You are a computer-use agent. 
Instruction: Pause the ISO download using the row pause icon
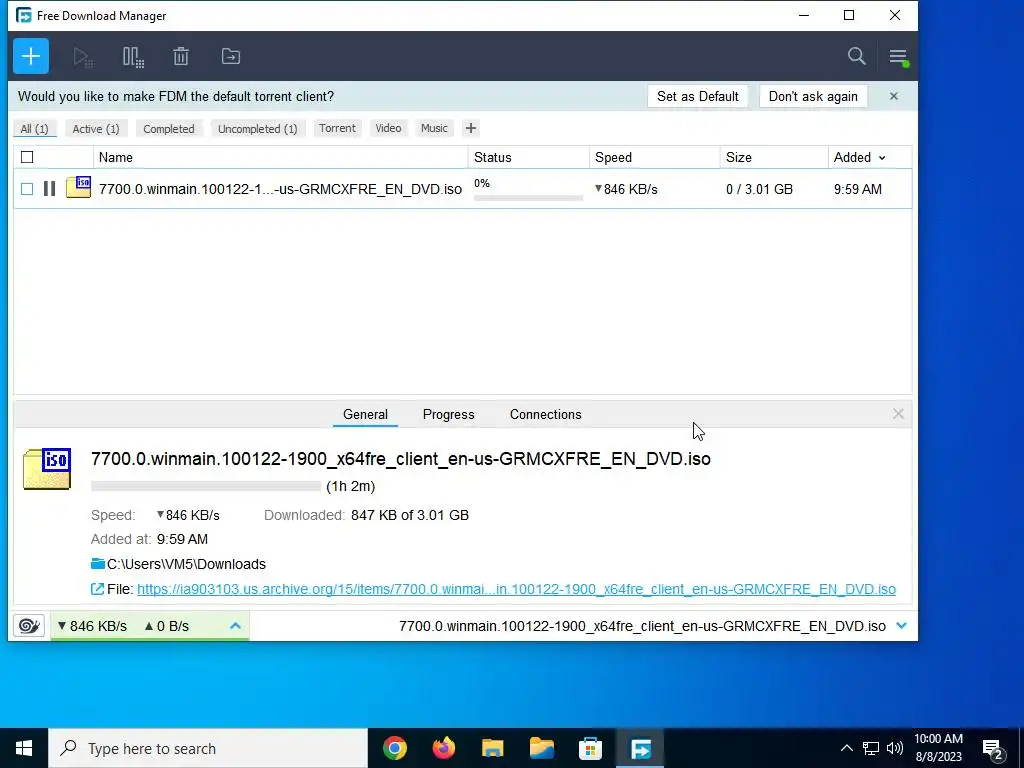click(49, 189)
